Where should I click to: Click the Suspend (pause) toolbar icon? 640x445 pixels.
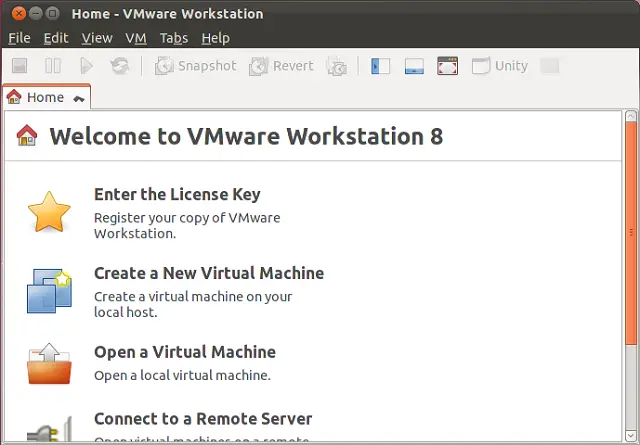point(53,66)
